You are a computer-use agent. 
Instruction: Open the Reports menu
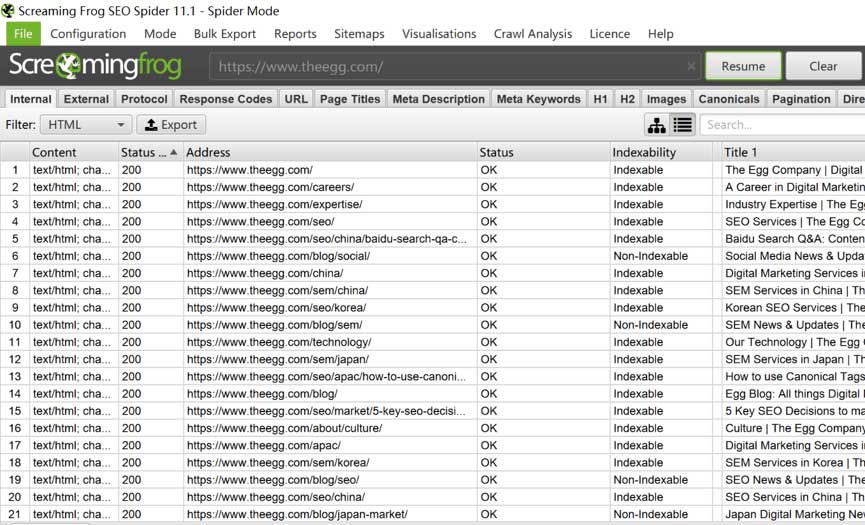[295, 34]
